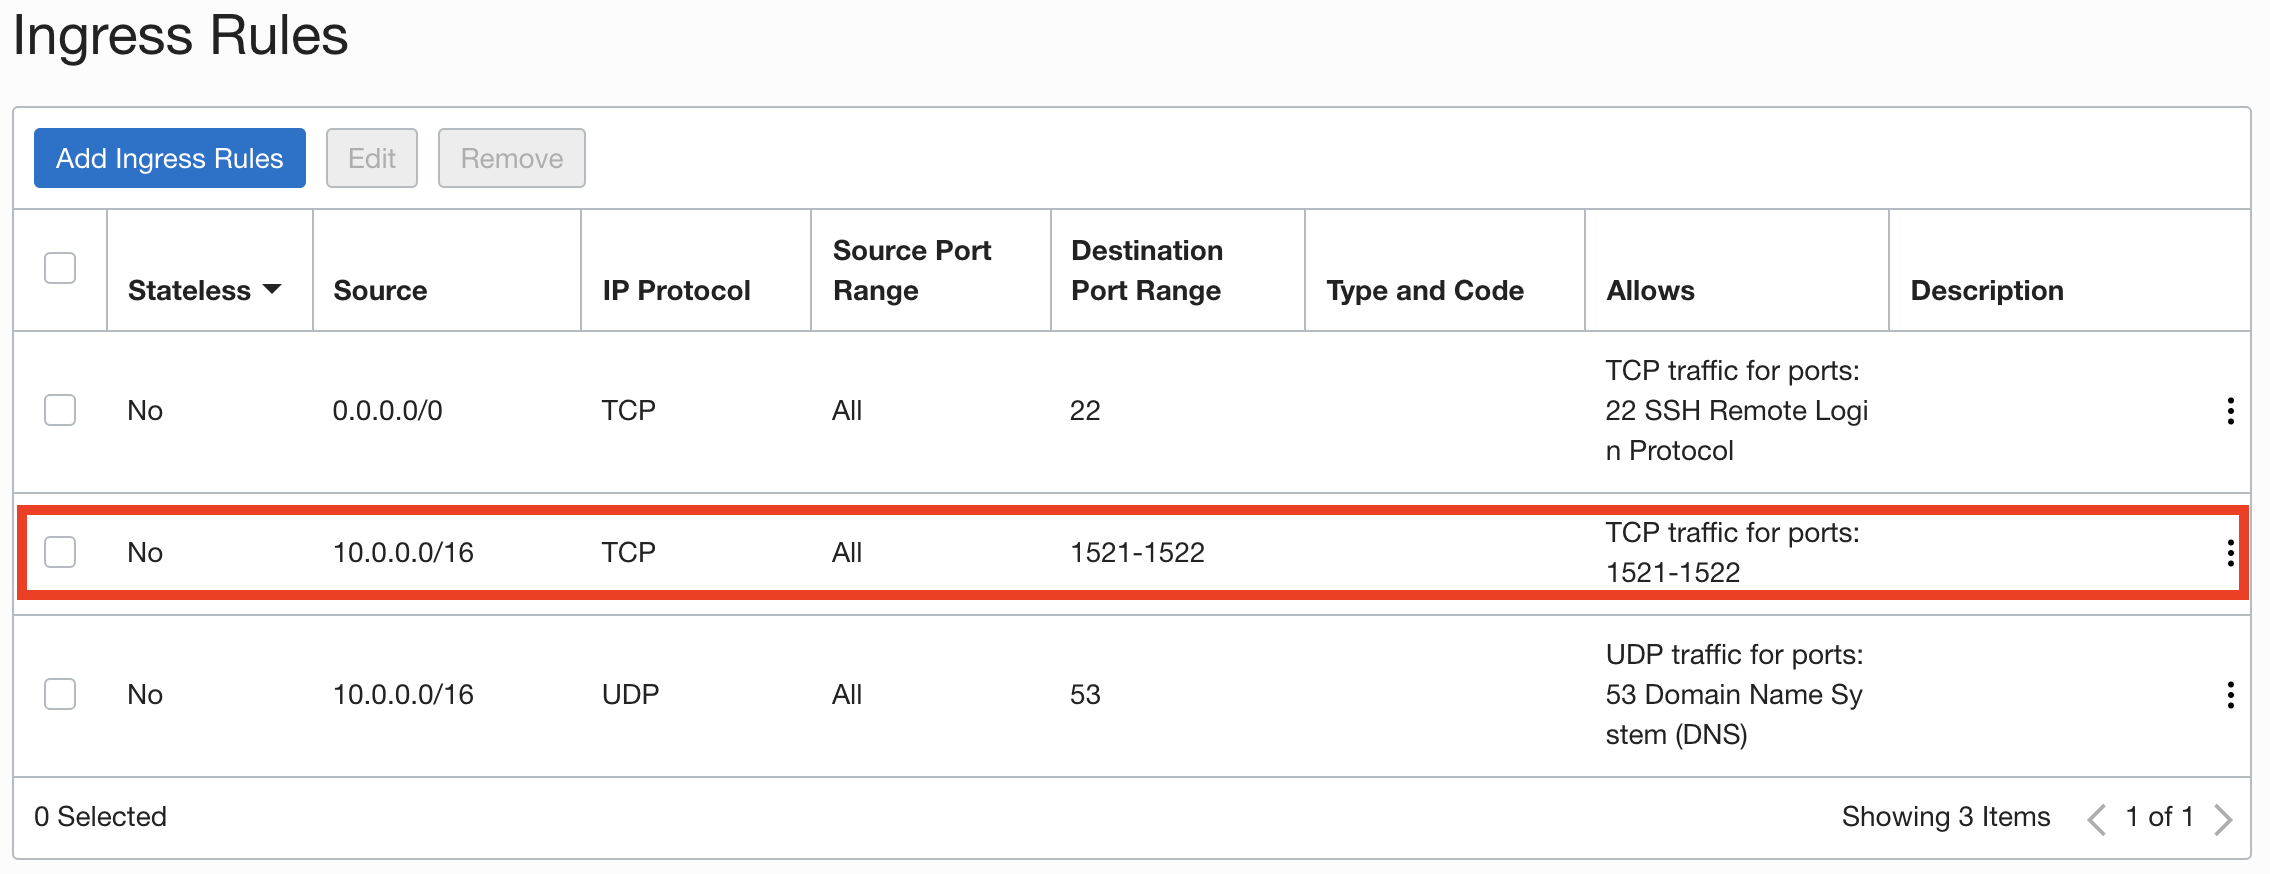The width and height of the screenshot is (2270, 874).
Task: Click the Source column header
Action: click(x=380, y=290)
